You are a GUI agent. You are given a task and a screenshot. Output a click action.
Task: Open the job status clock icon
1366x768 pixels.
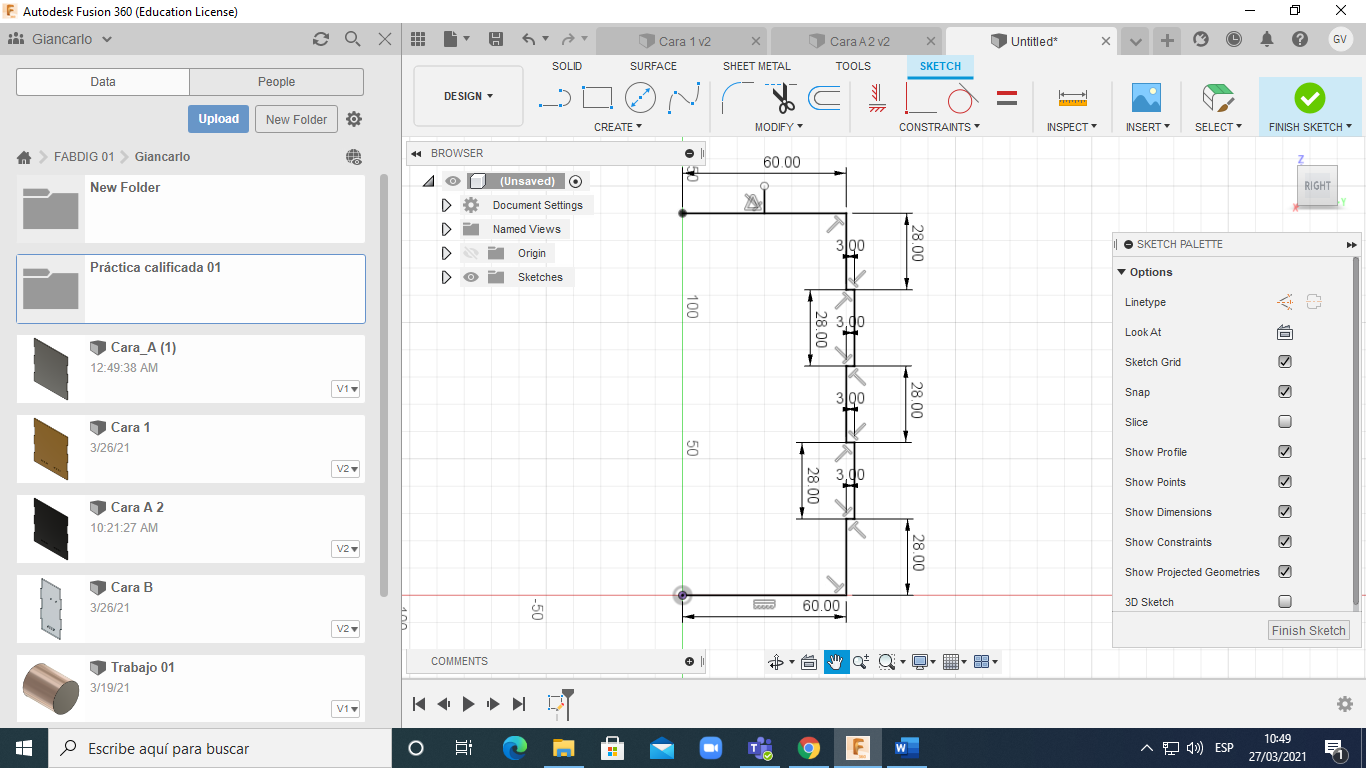tap(1234, 40)
